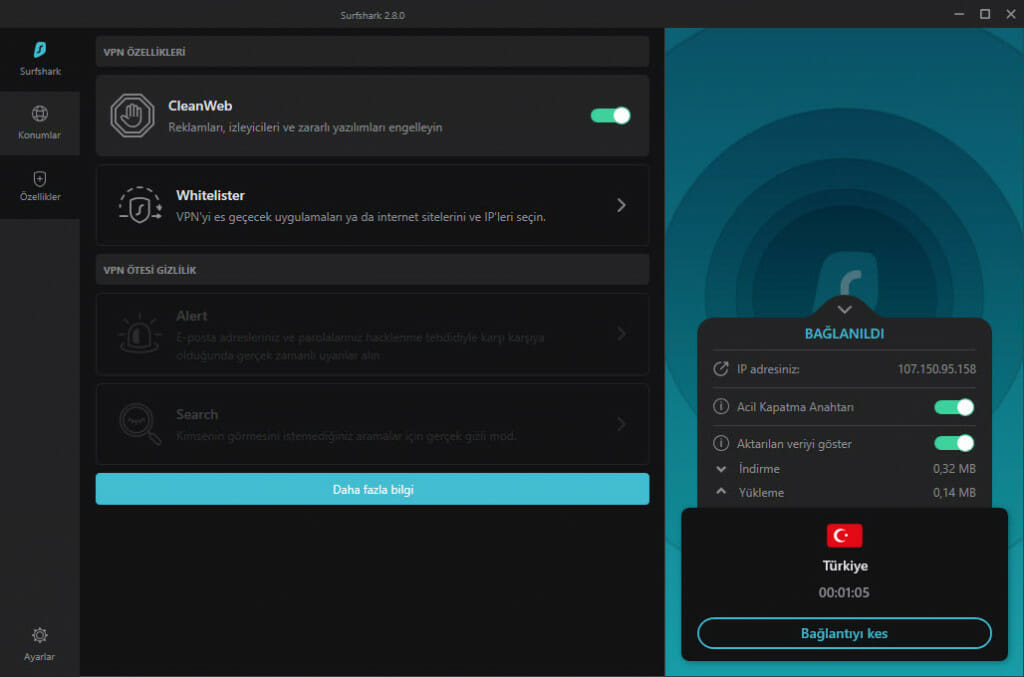This screenshot has height=677, width=1024.
Task: Open Whitelister via its chevron arrow
Action: [x=621, y=205]
